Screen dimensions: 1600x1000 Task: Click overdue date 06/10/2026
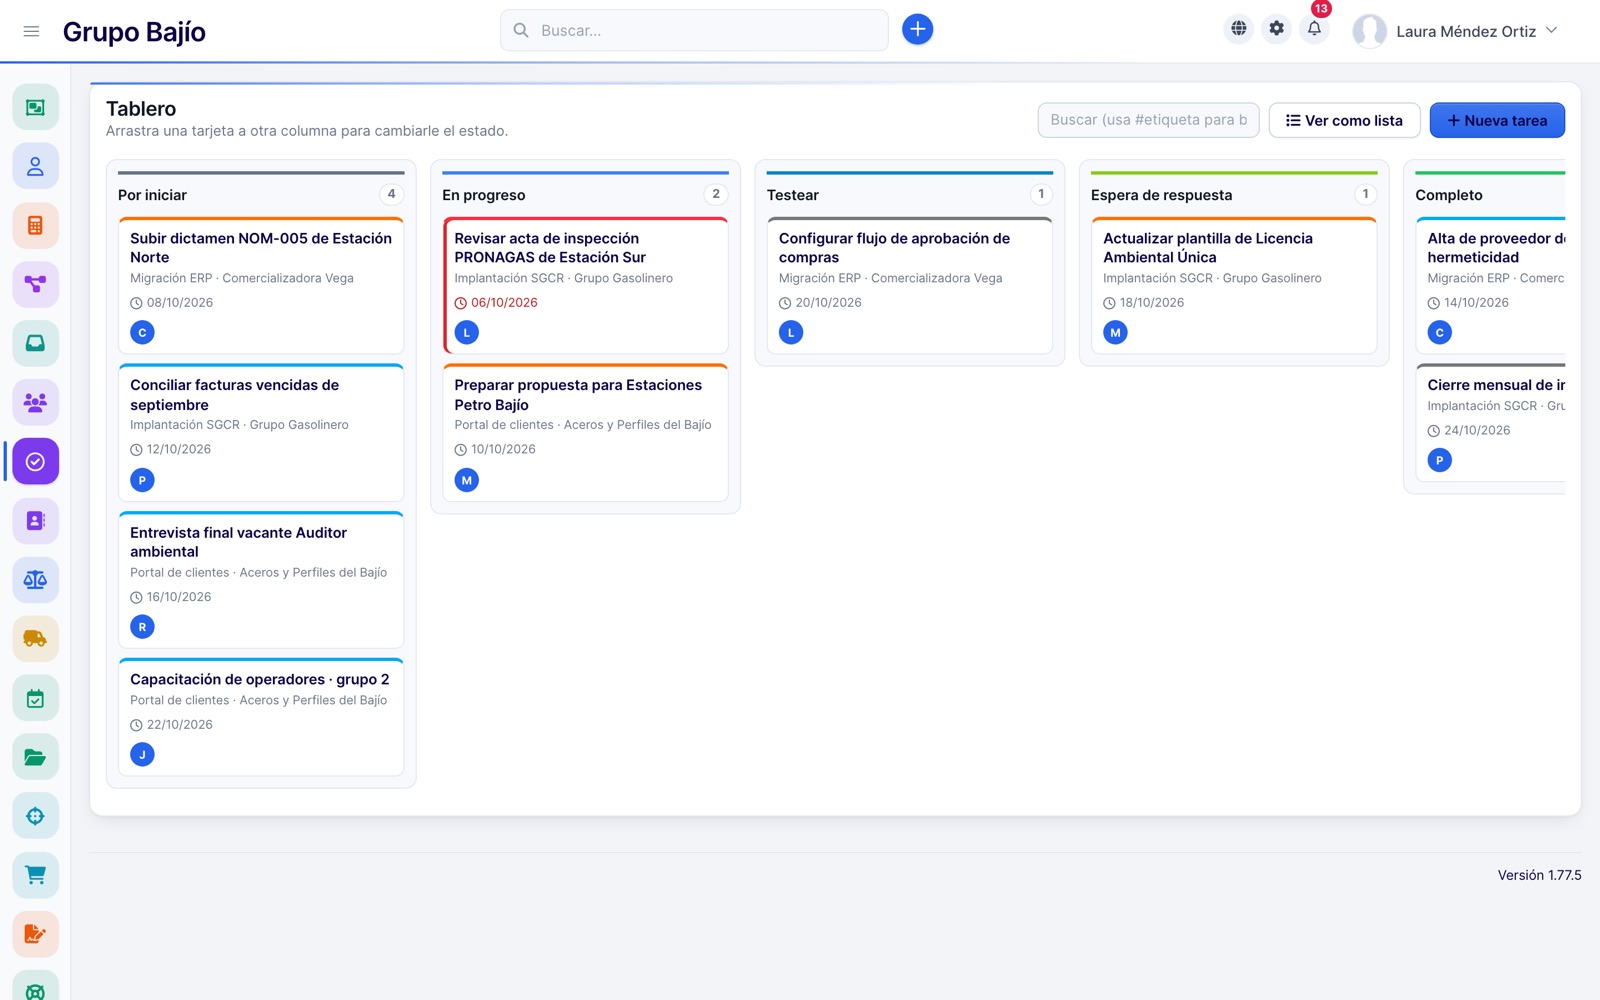point(504,303)
